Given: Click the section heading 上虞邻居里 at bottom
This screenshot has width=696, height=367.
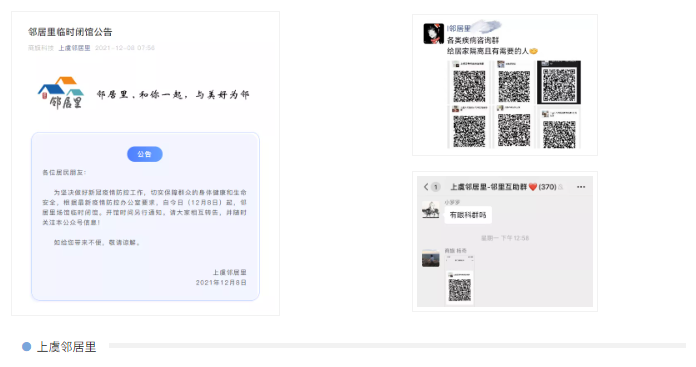Looking at the screenshot, I should point(66,347).
